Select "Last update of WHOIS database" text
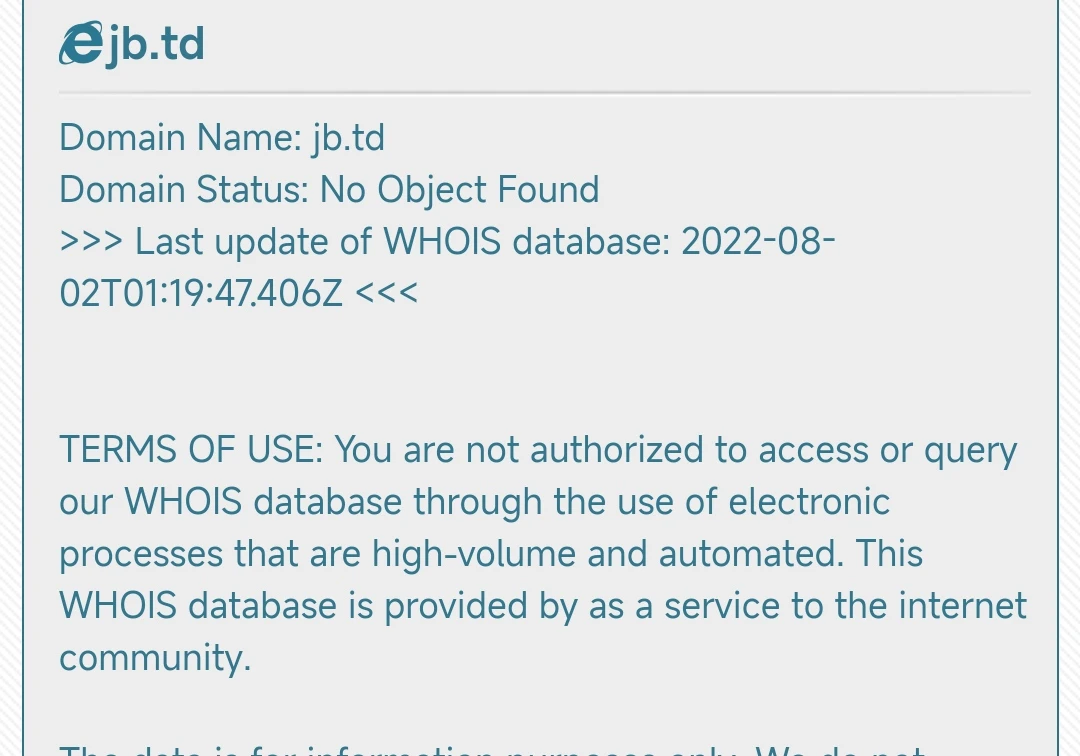Image resolution: width=1080 pixels, height=756 pixels. point(402,241)
